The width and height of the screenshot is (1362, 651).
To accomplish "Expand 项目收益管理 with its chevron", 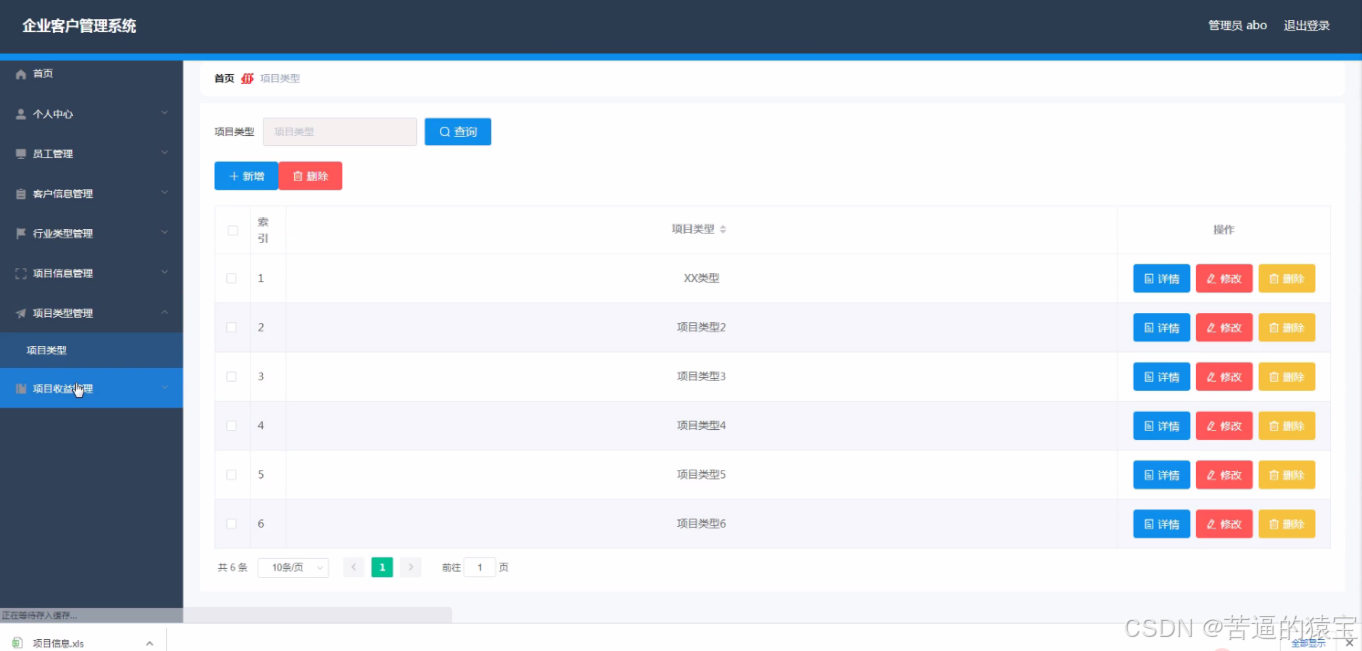I will tap(165, 388).
